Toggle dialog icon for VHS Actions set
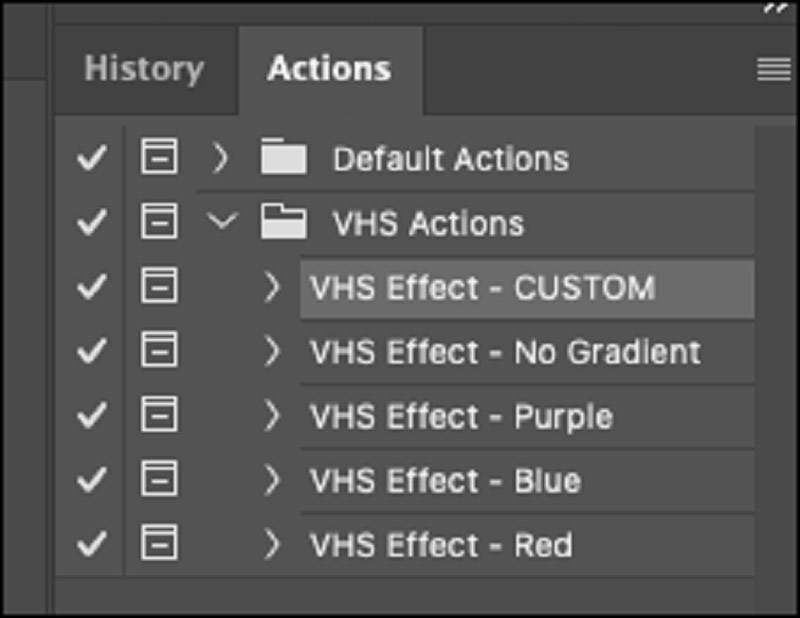Image resolution: width=800 pixels, height=618 pixels. tap(159, 222)
